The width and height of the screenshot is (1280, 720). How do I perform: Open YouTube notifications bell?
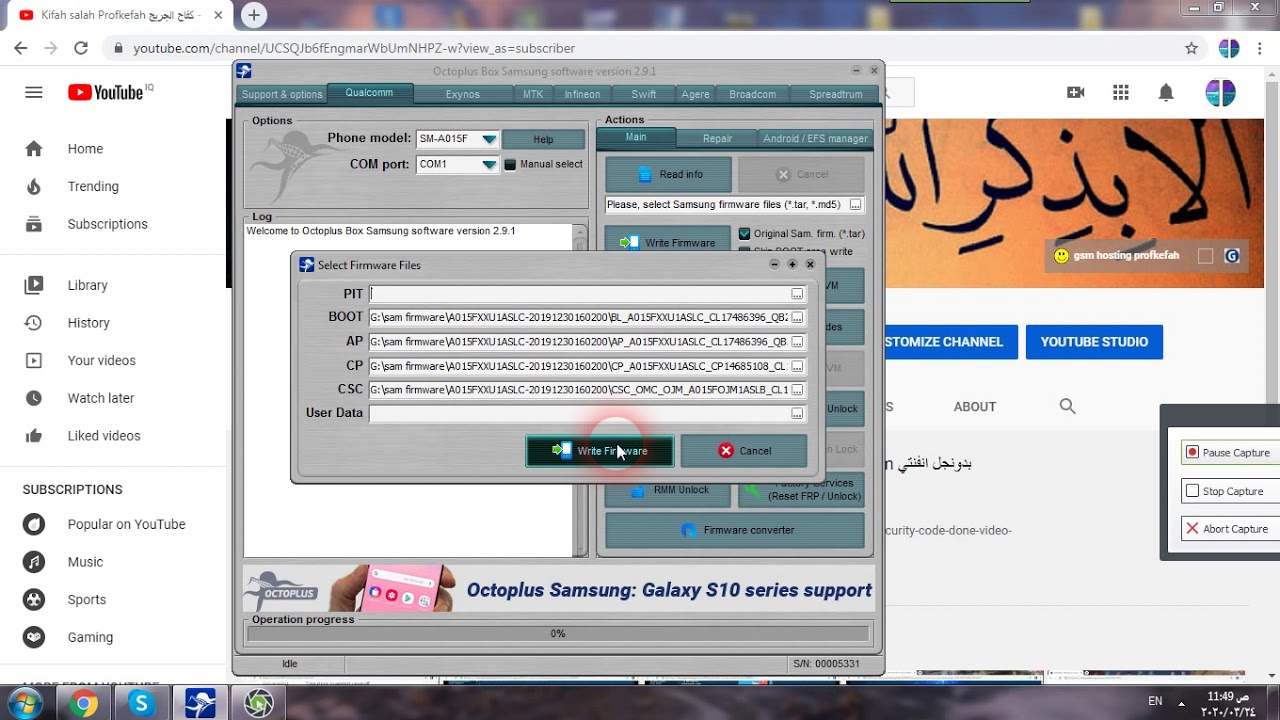click(x=1166, y=92)
